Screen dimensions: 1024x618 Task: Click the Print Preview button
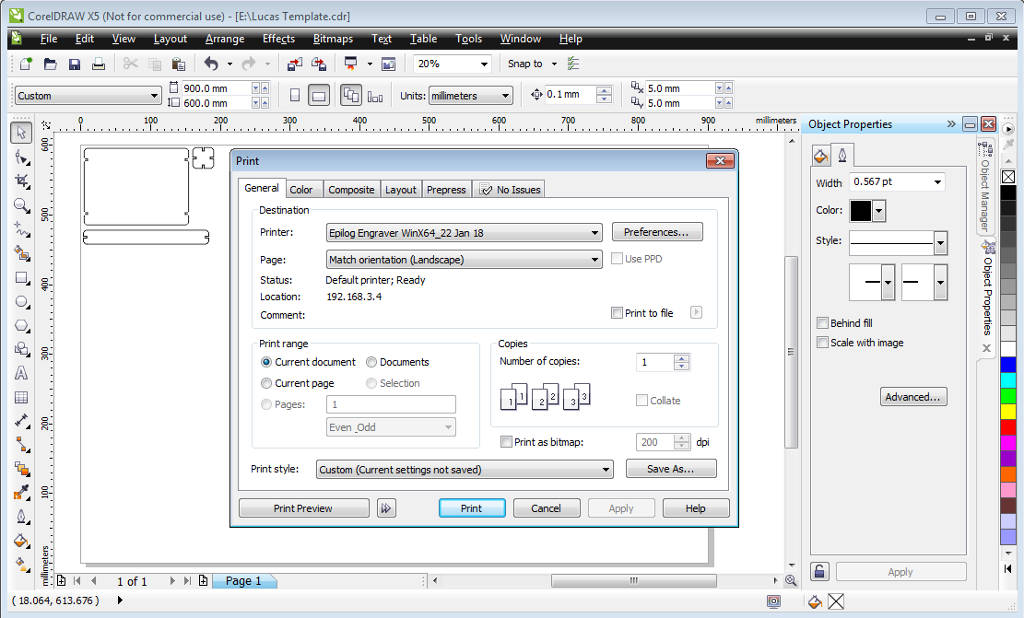tap(304, 508)
